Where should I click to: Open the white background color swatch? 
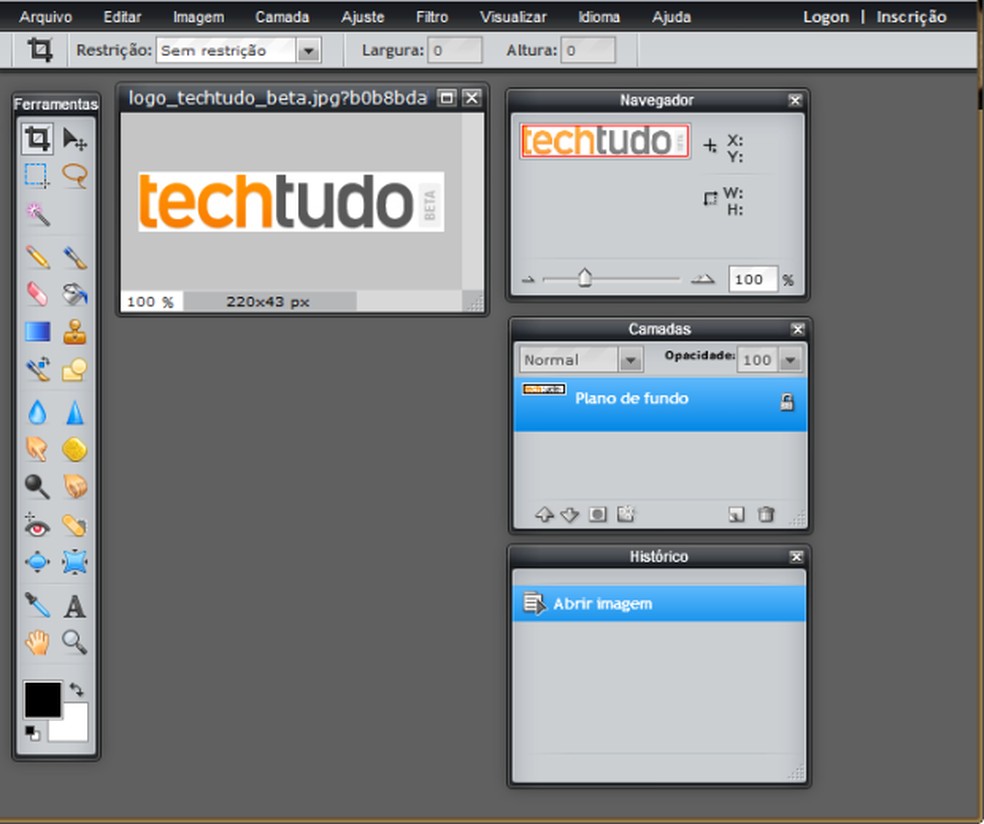pyautogui.click(x=73, y=728)
